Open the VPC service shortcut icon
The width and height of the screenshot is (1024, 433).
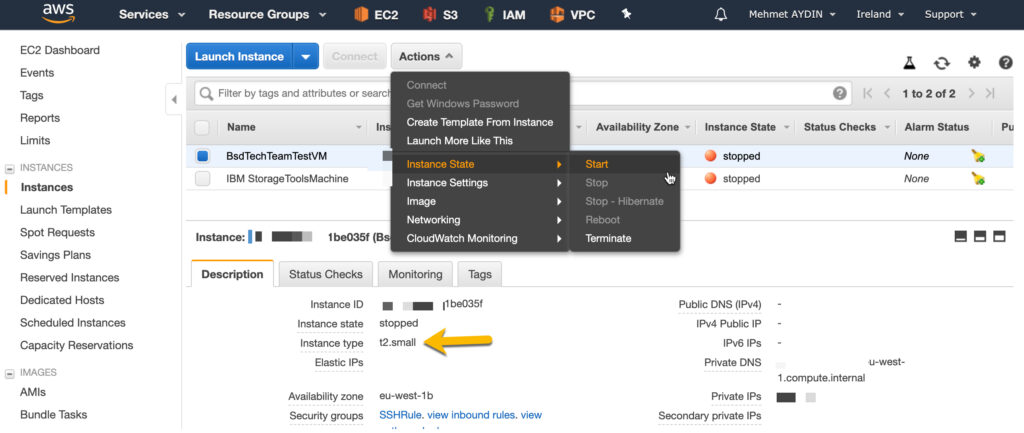pyautogui.click(x=556, y=14)
